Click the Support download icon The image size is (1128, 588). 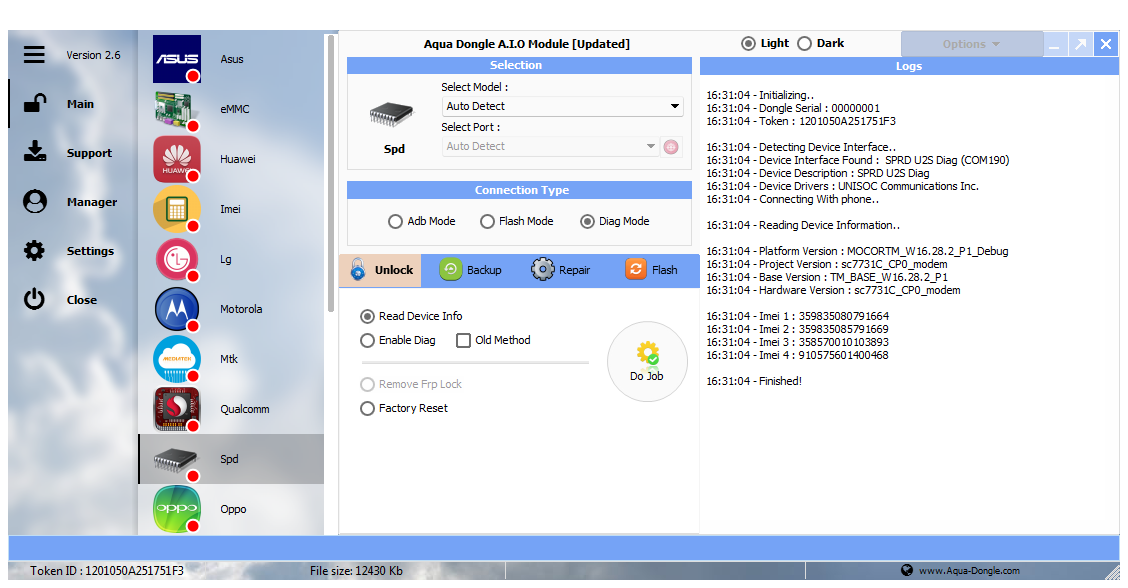35,152
